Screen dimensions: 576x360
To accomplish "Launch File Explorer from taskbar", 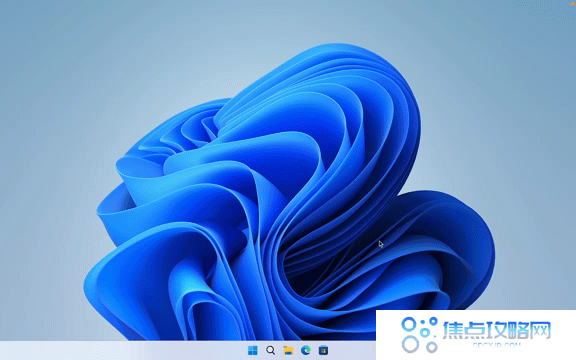I will (x=288, y=350).
